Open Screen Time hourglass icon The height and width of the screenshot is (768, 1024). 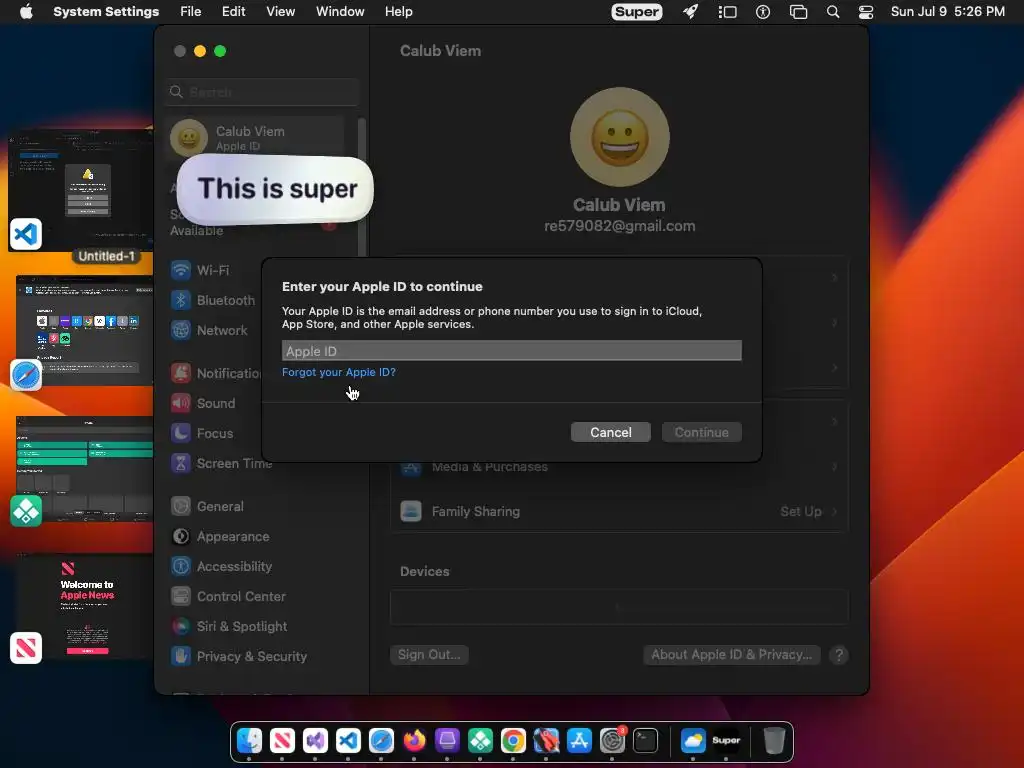[180, 463]
